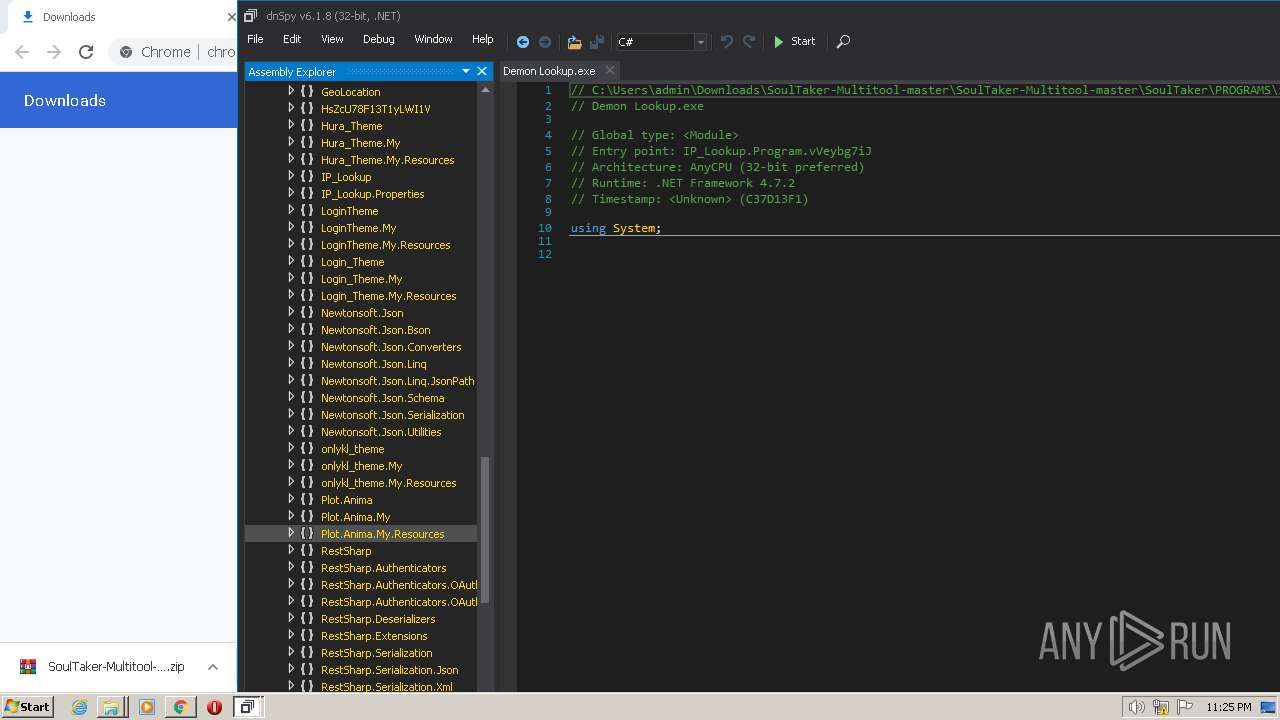
Task: Select the IP_Lookup.Properties namespace
Action: click(372, 194)
